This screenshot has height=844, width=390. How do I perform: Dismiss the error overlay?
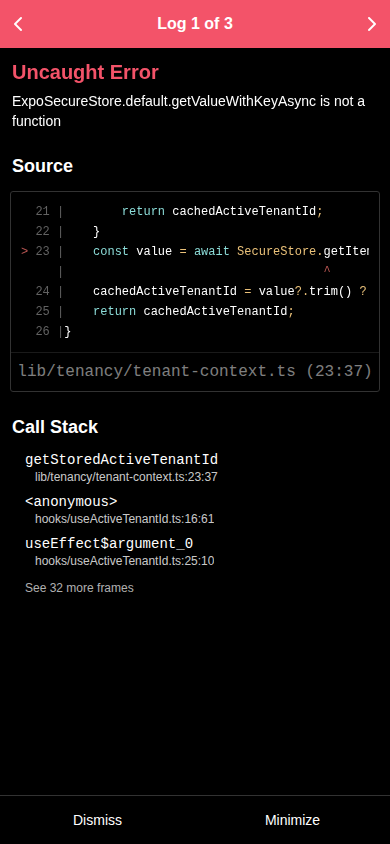[97, 820]
